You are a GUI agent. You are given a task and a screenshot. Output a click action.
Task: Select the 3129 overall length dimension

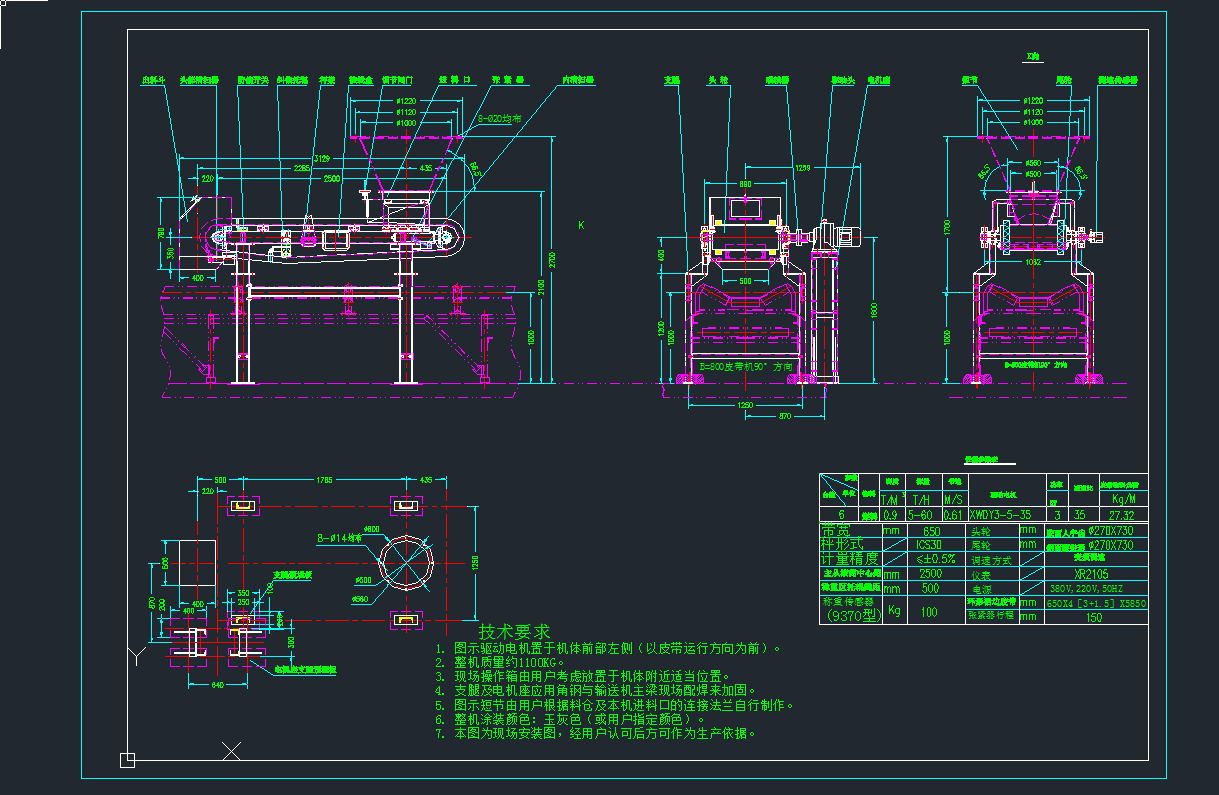click(x=321, y=158)
